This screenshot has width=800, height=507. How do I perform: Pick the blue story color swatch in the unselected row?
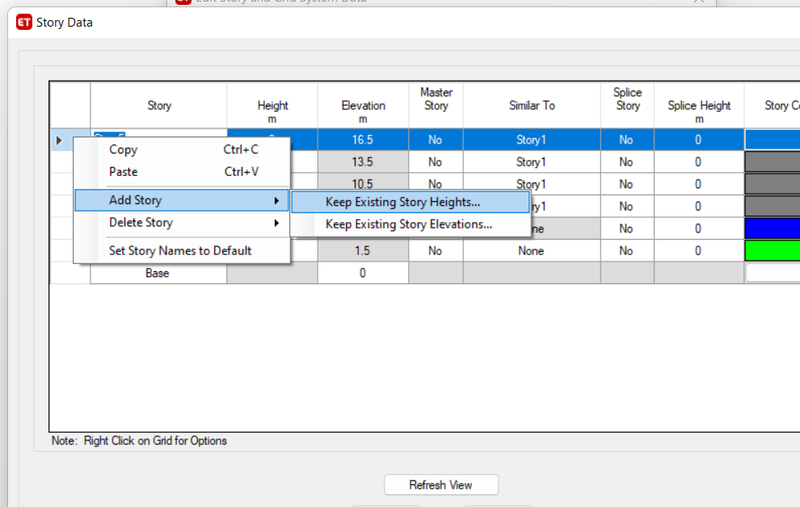772,229
